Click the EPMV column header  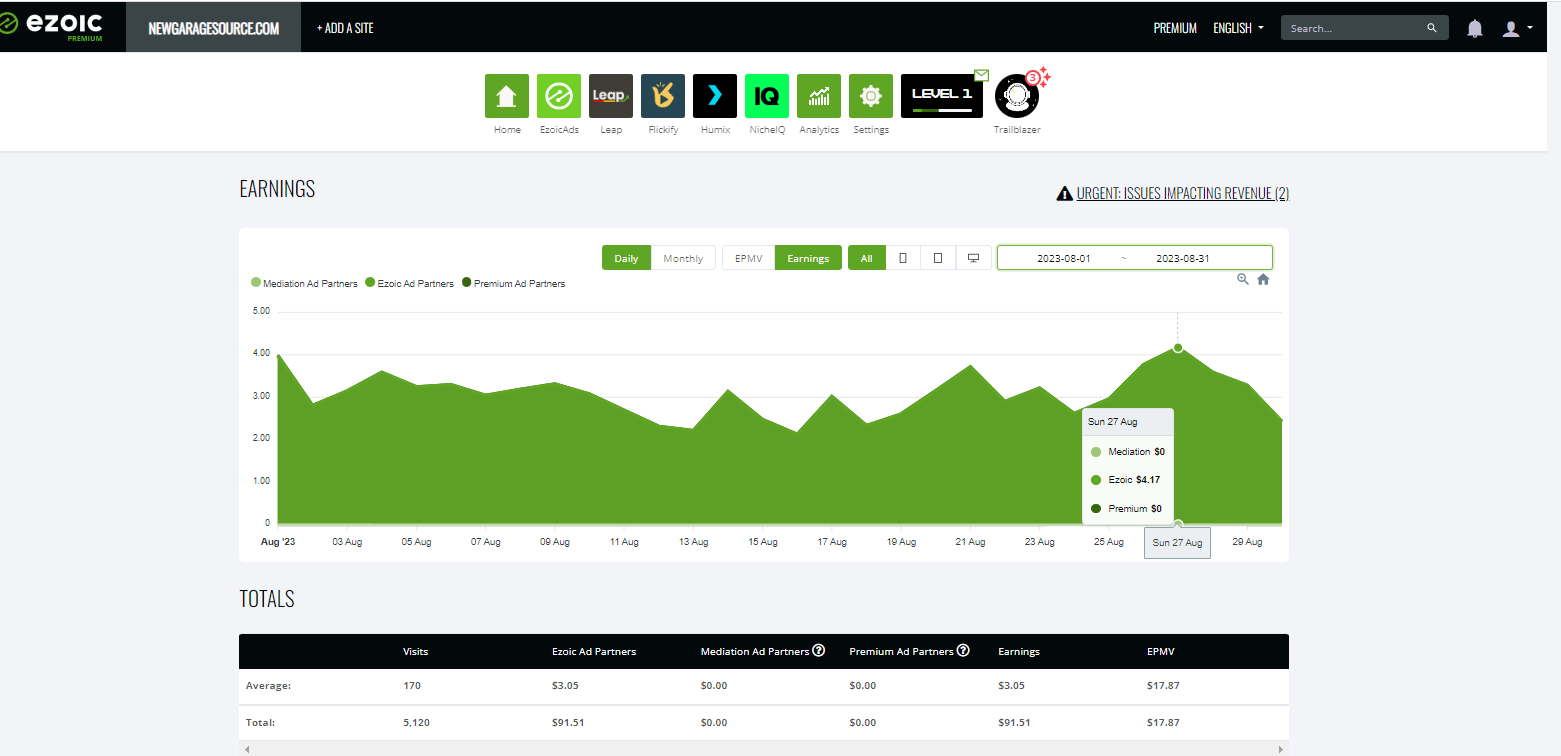[x=1161, y=651]
